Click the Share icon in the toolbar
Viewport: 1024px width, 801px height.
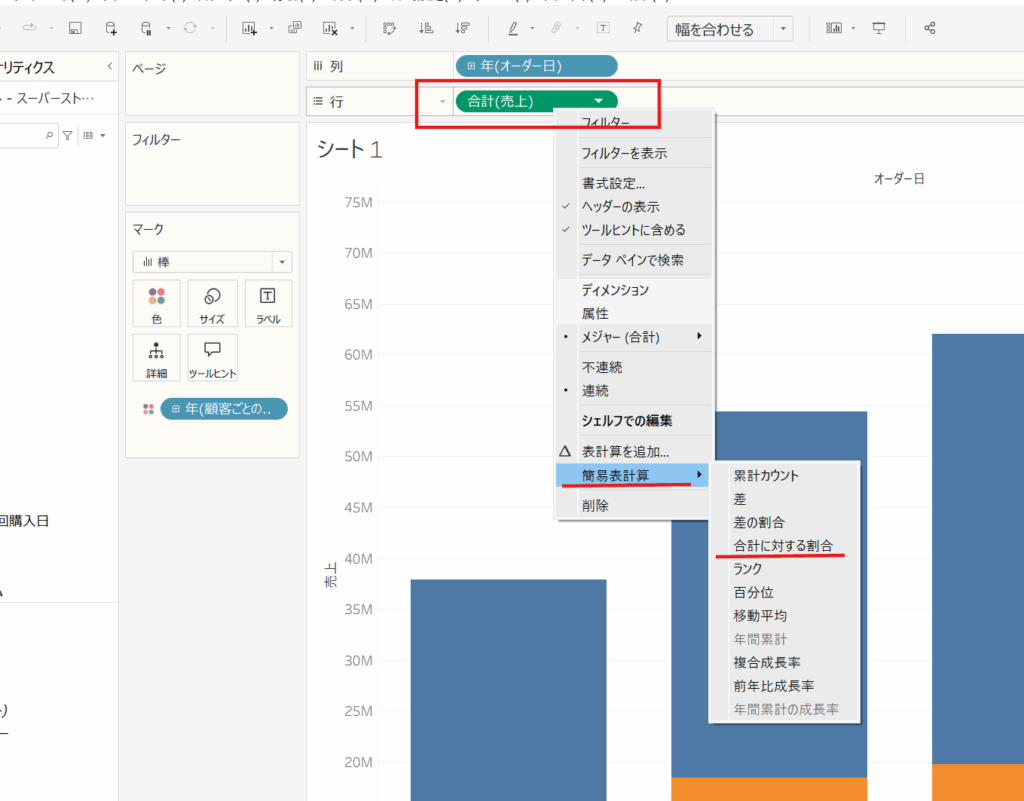pyautogui.click(x=929, y=28)
